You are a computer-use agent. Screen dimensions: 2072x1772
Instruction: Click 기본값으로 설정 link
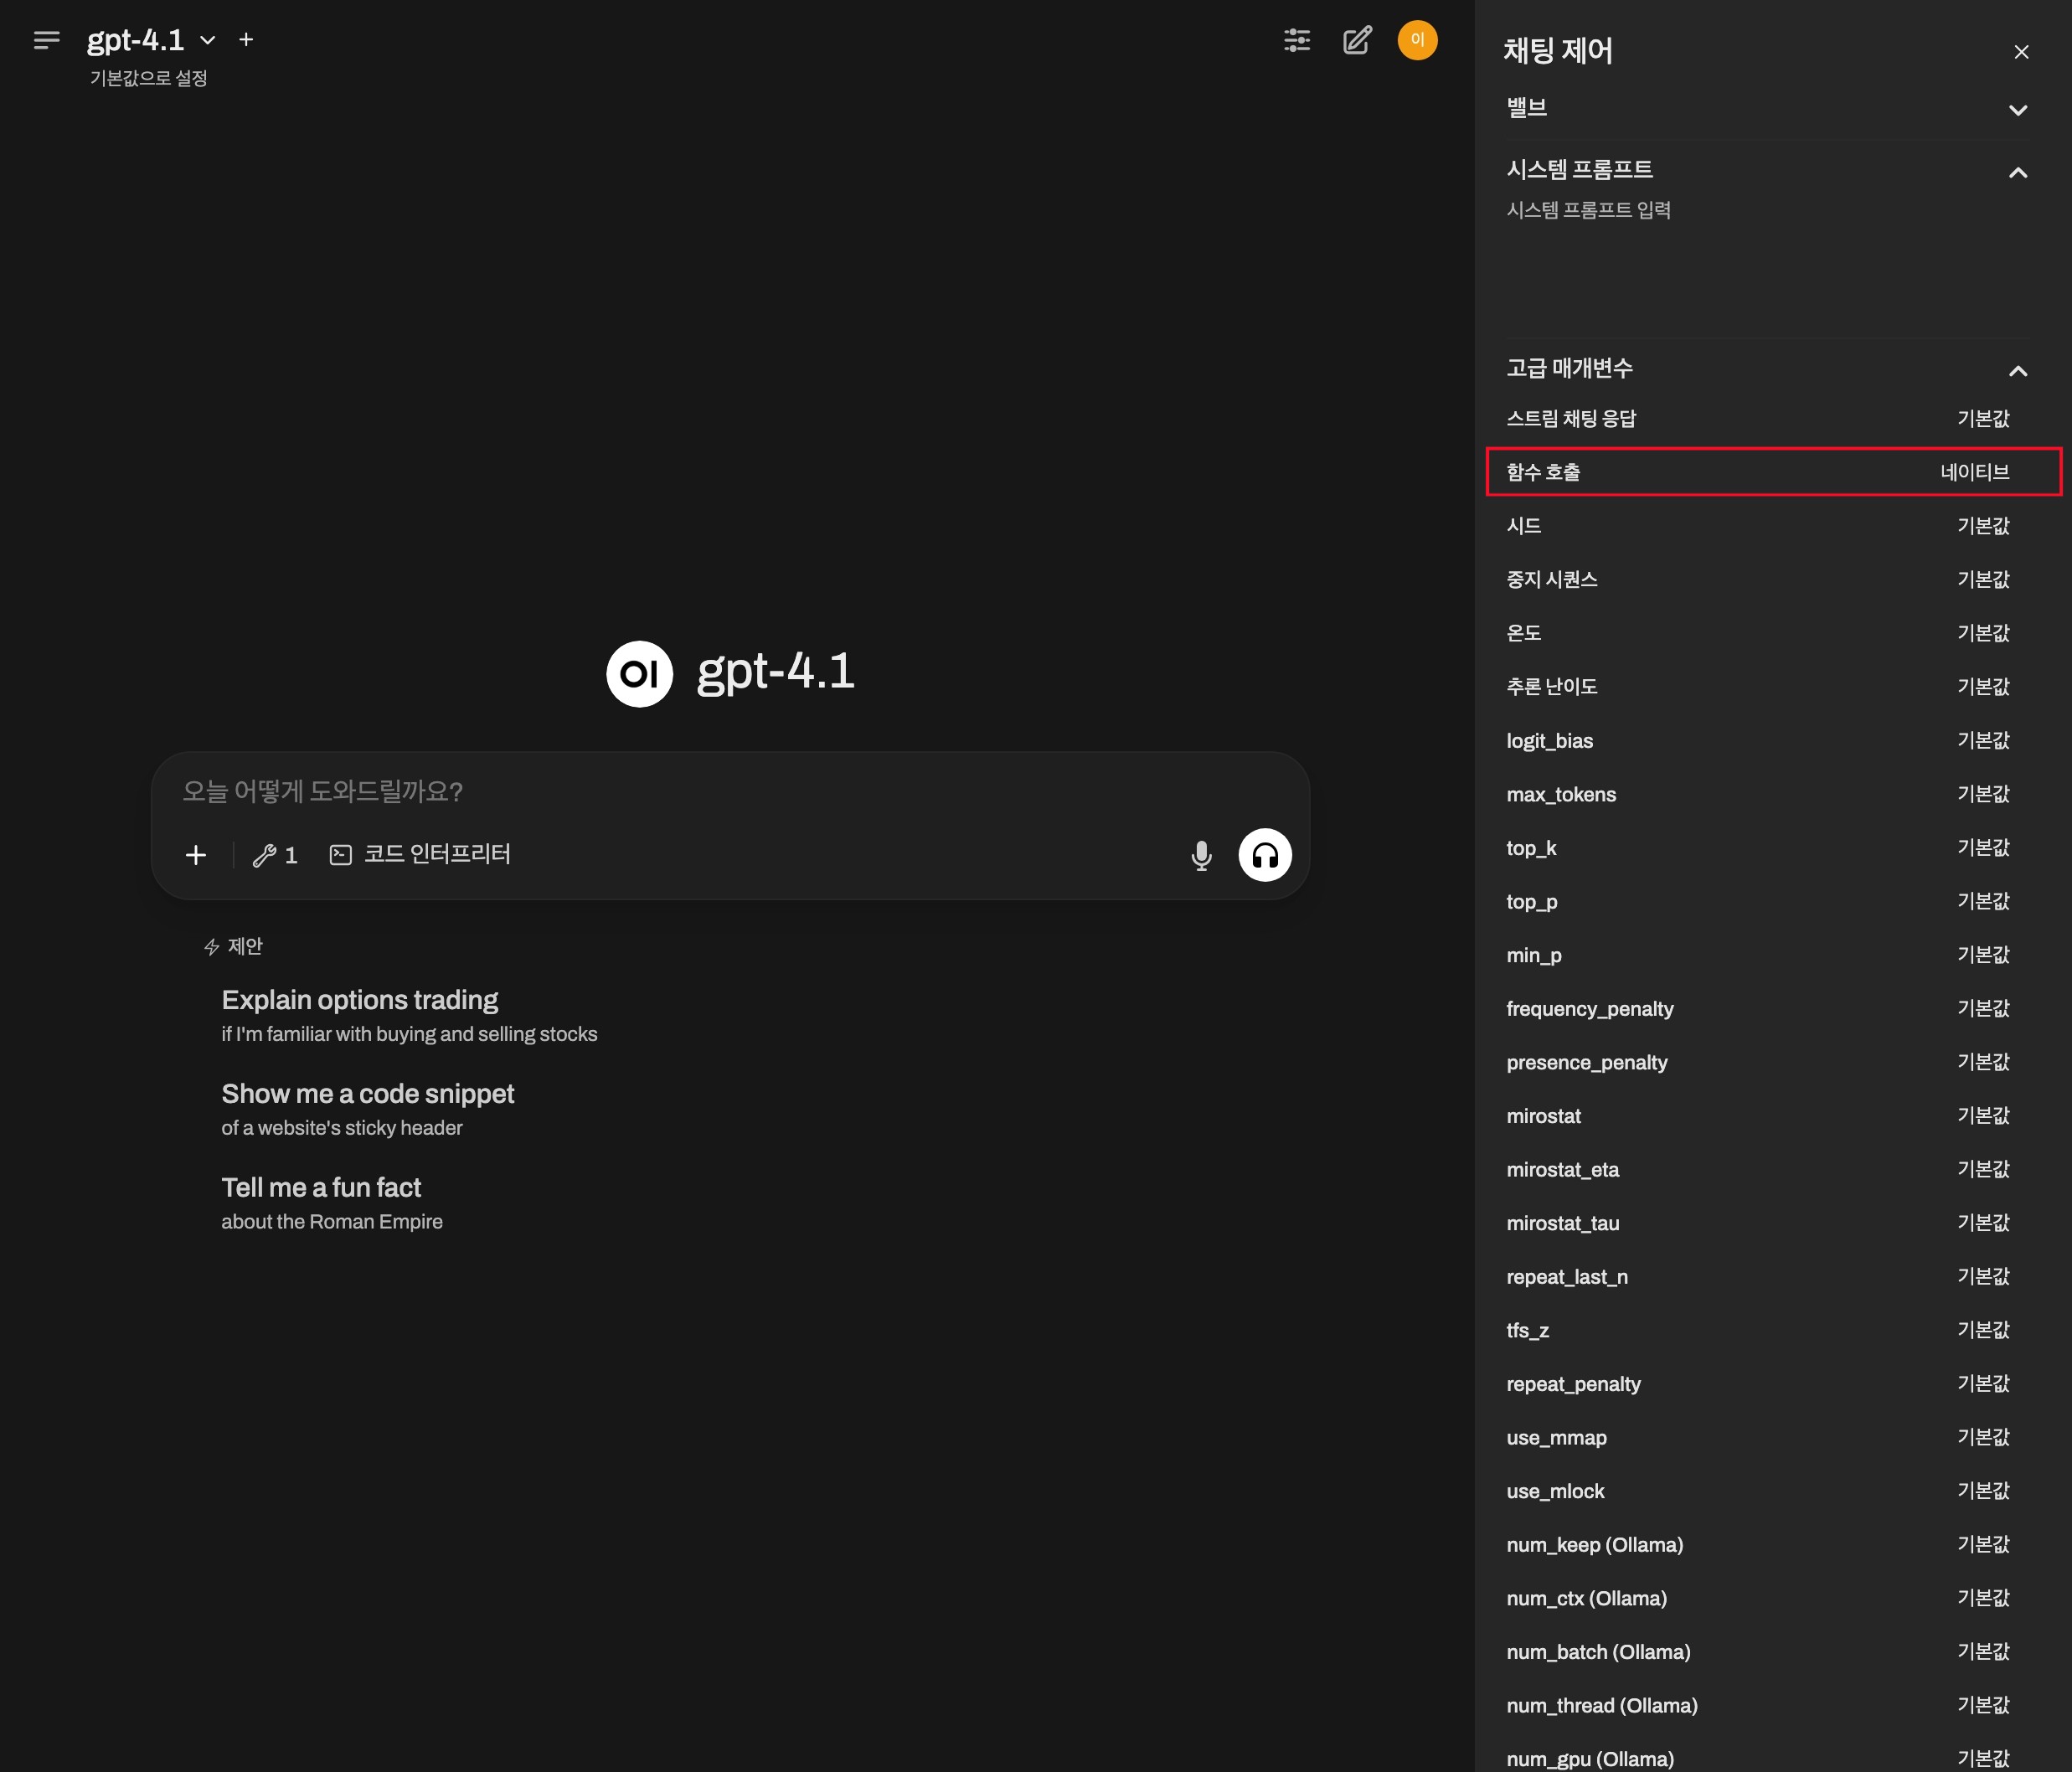[x=149, y=78]
